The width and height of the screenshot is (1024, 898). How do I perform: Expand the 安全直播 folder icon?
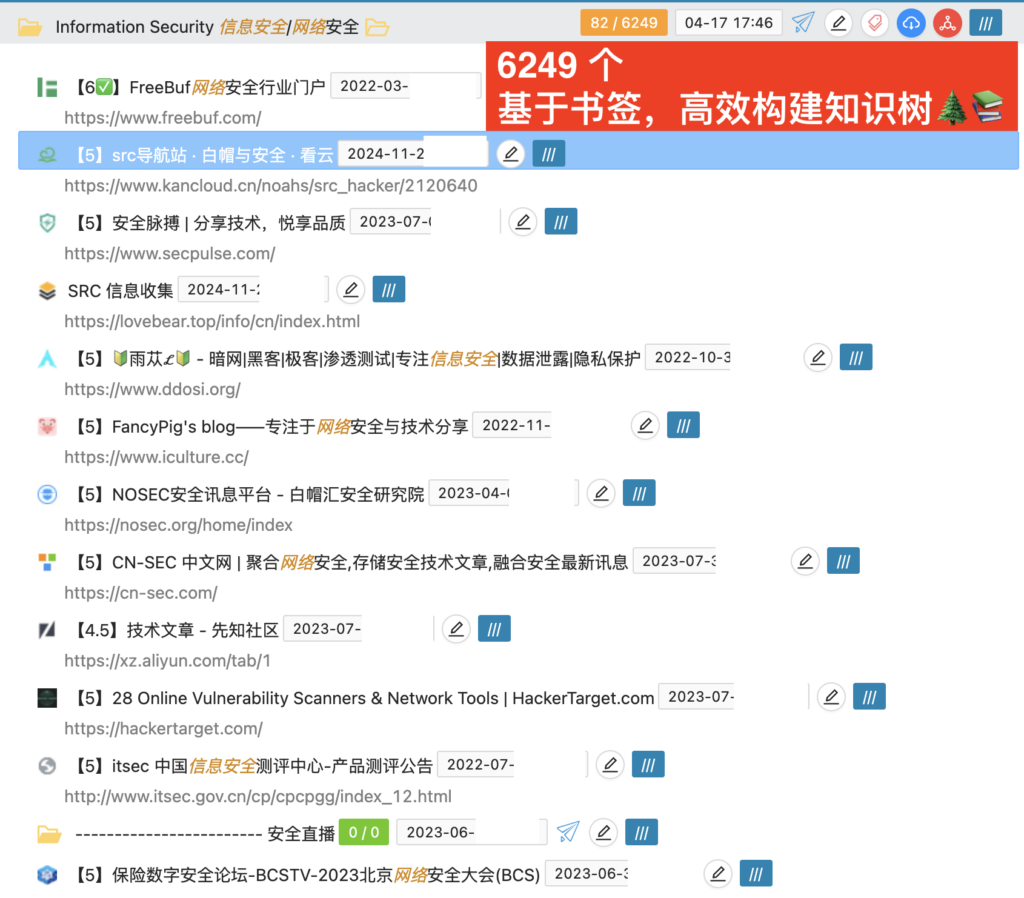click(49, 834)
